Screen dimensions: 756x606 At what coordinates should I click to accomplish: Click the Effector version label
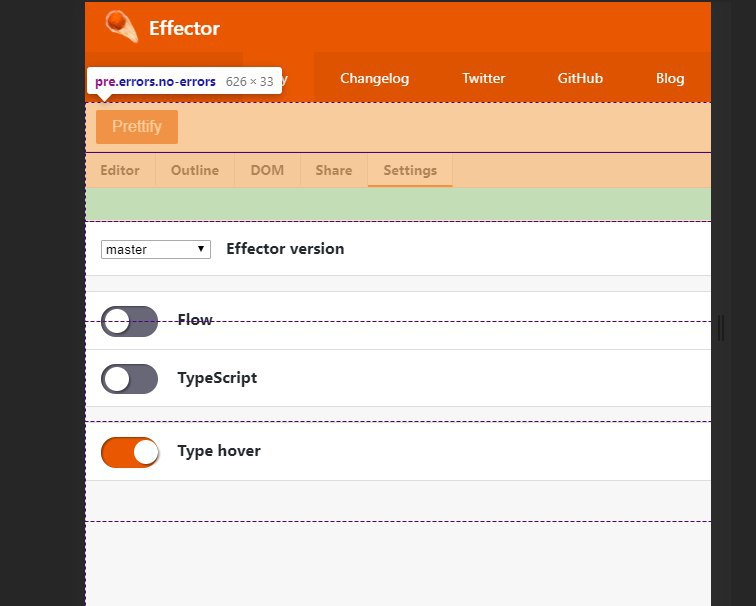coord(285,249)
